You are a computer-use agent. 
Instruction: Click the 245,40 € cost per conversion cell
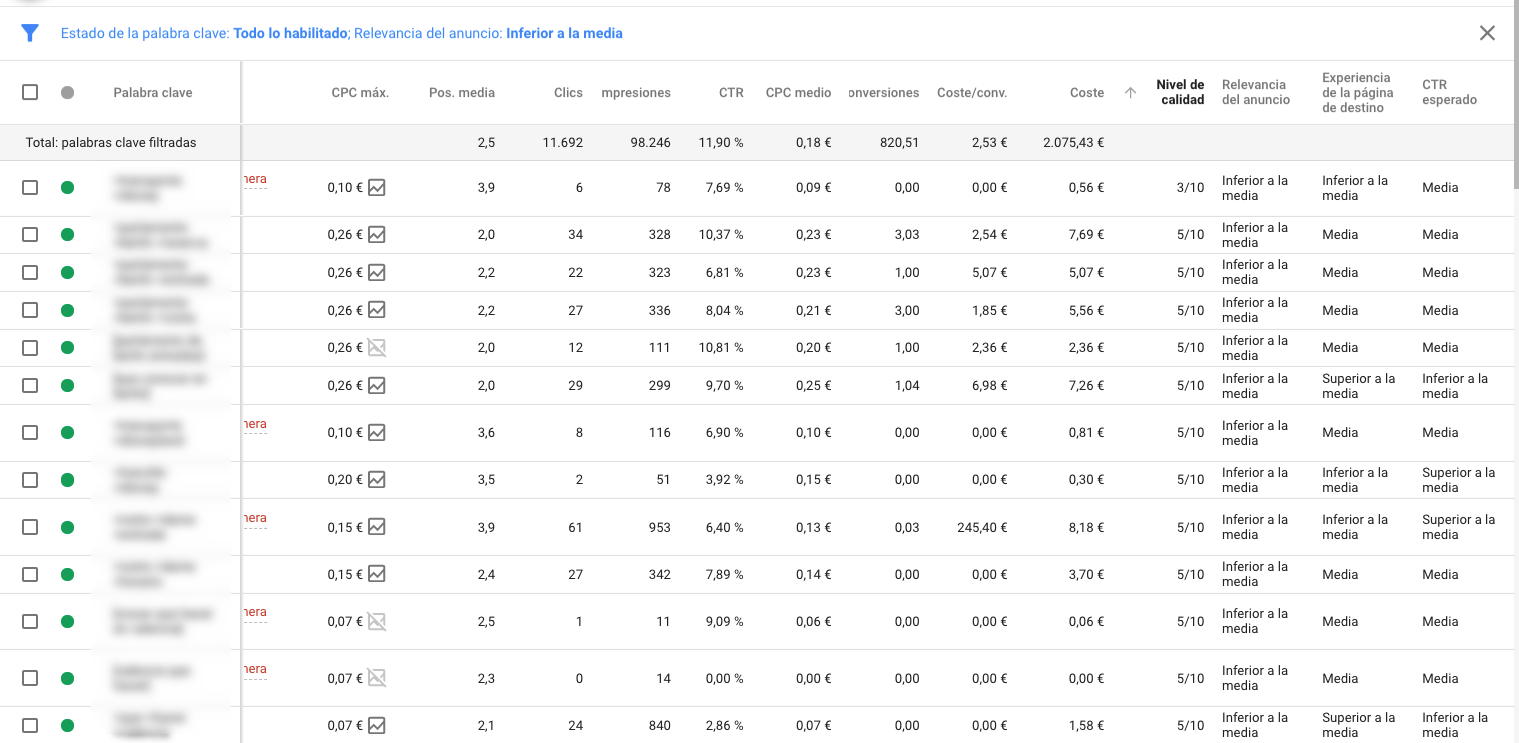[980, 527]
